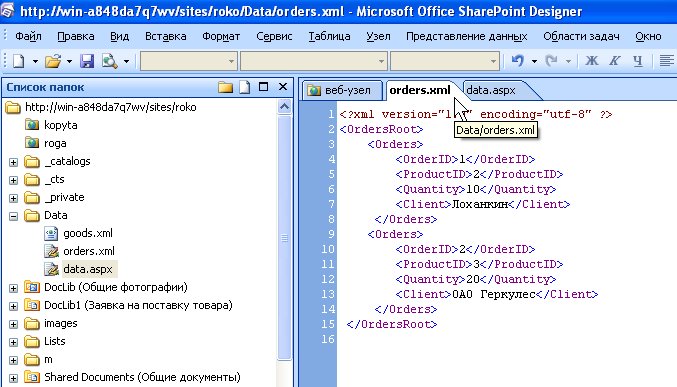The image size is (677, 387).
Task: Click the Open folder toolbar icon
Action: click(x=53, y=61)
